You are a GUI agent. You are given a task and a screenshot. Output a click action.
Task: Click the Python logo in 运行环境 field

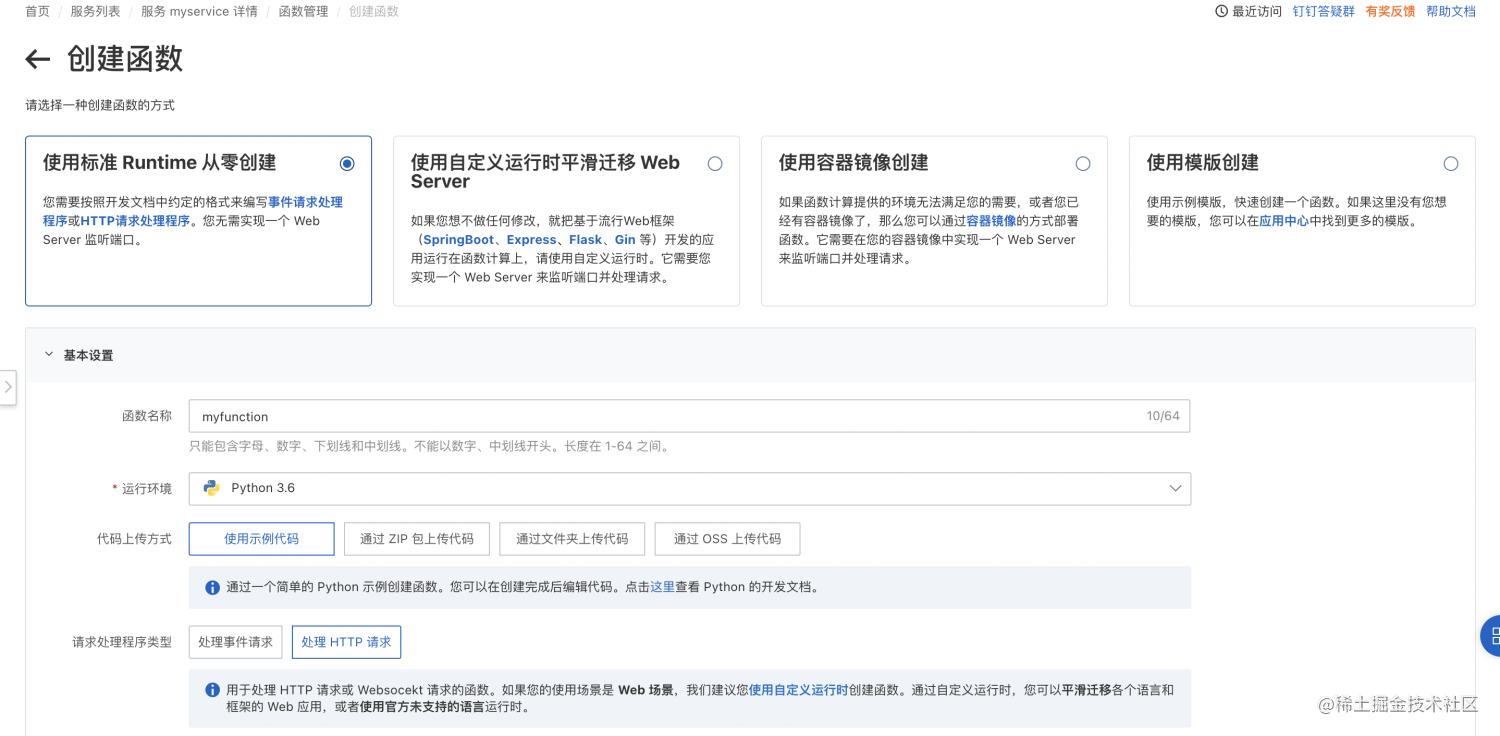[x=212, y=488]
